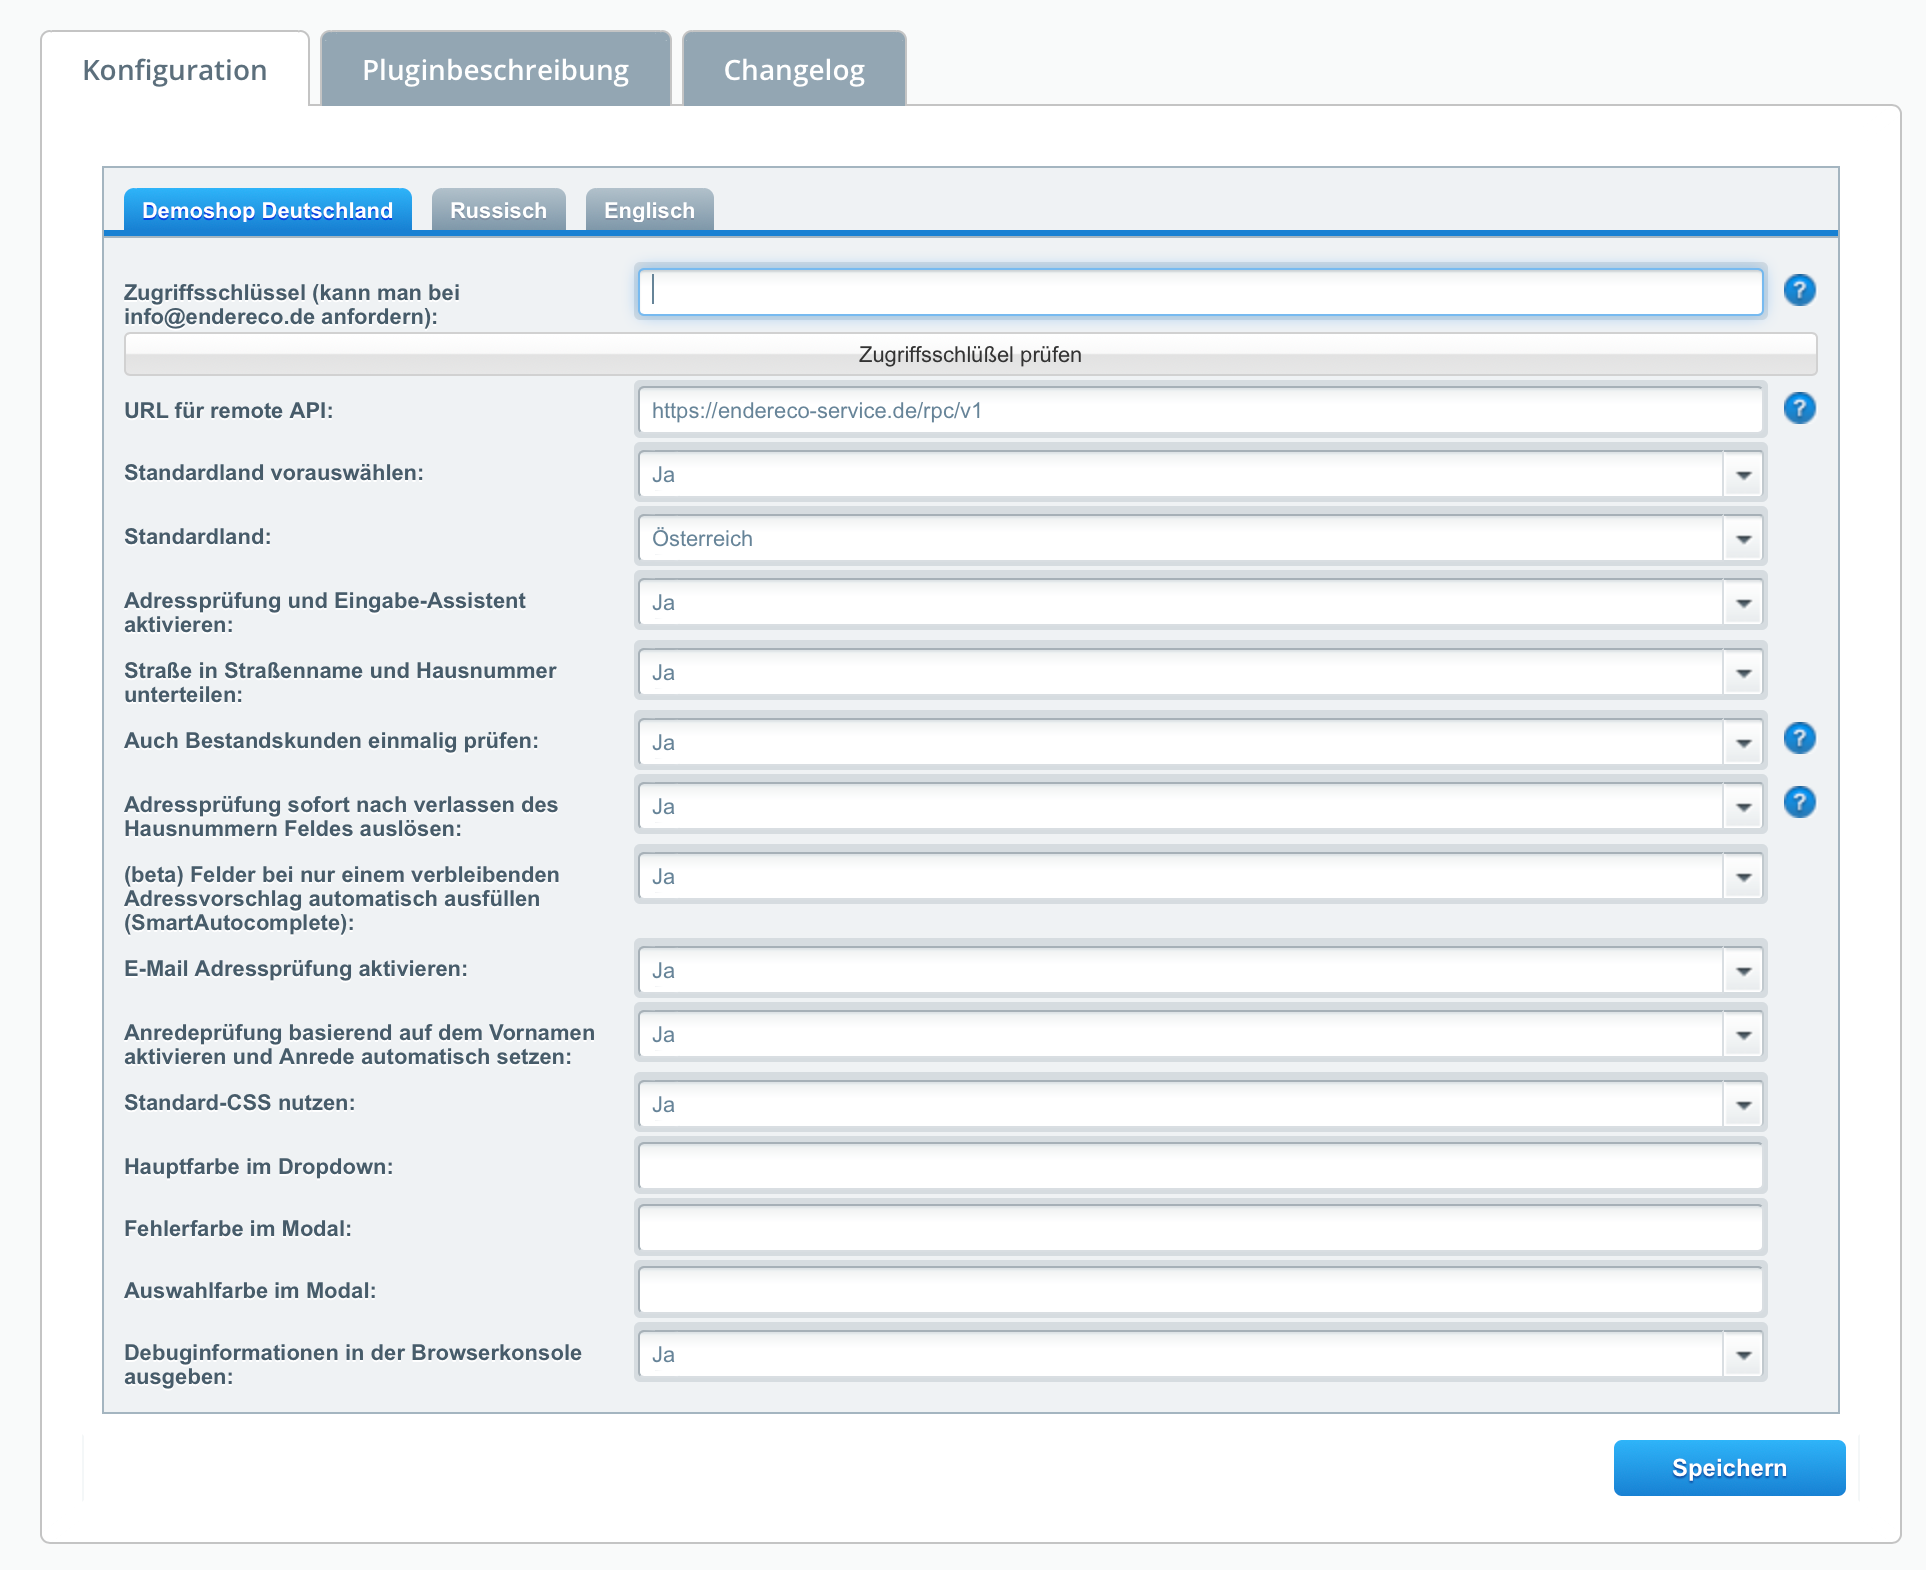Click Hauptfarbe im Dropdown color field
This screenshot has height=1570, width=1926.
coord(1200,1166)
